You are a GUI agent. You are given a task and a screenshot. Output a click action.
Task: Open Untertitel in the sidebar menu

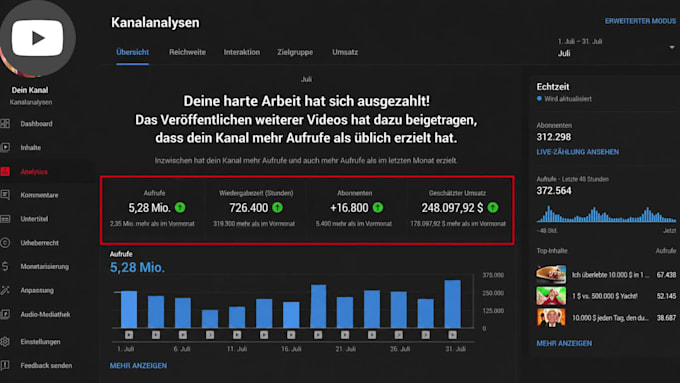coord(34,219)
